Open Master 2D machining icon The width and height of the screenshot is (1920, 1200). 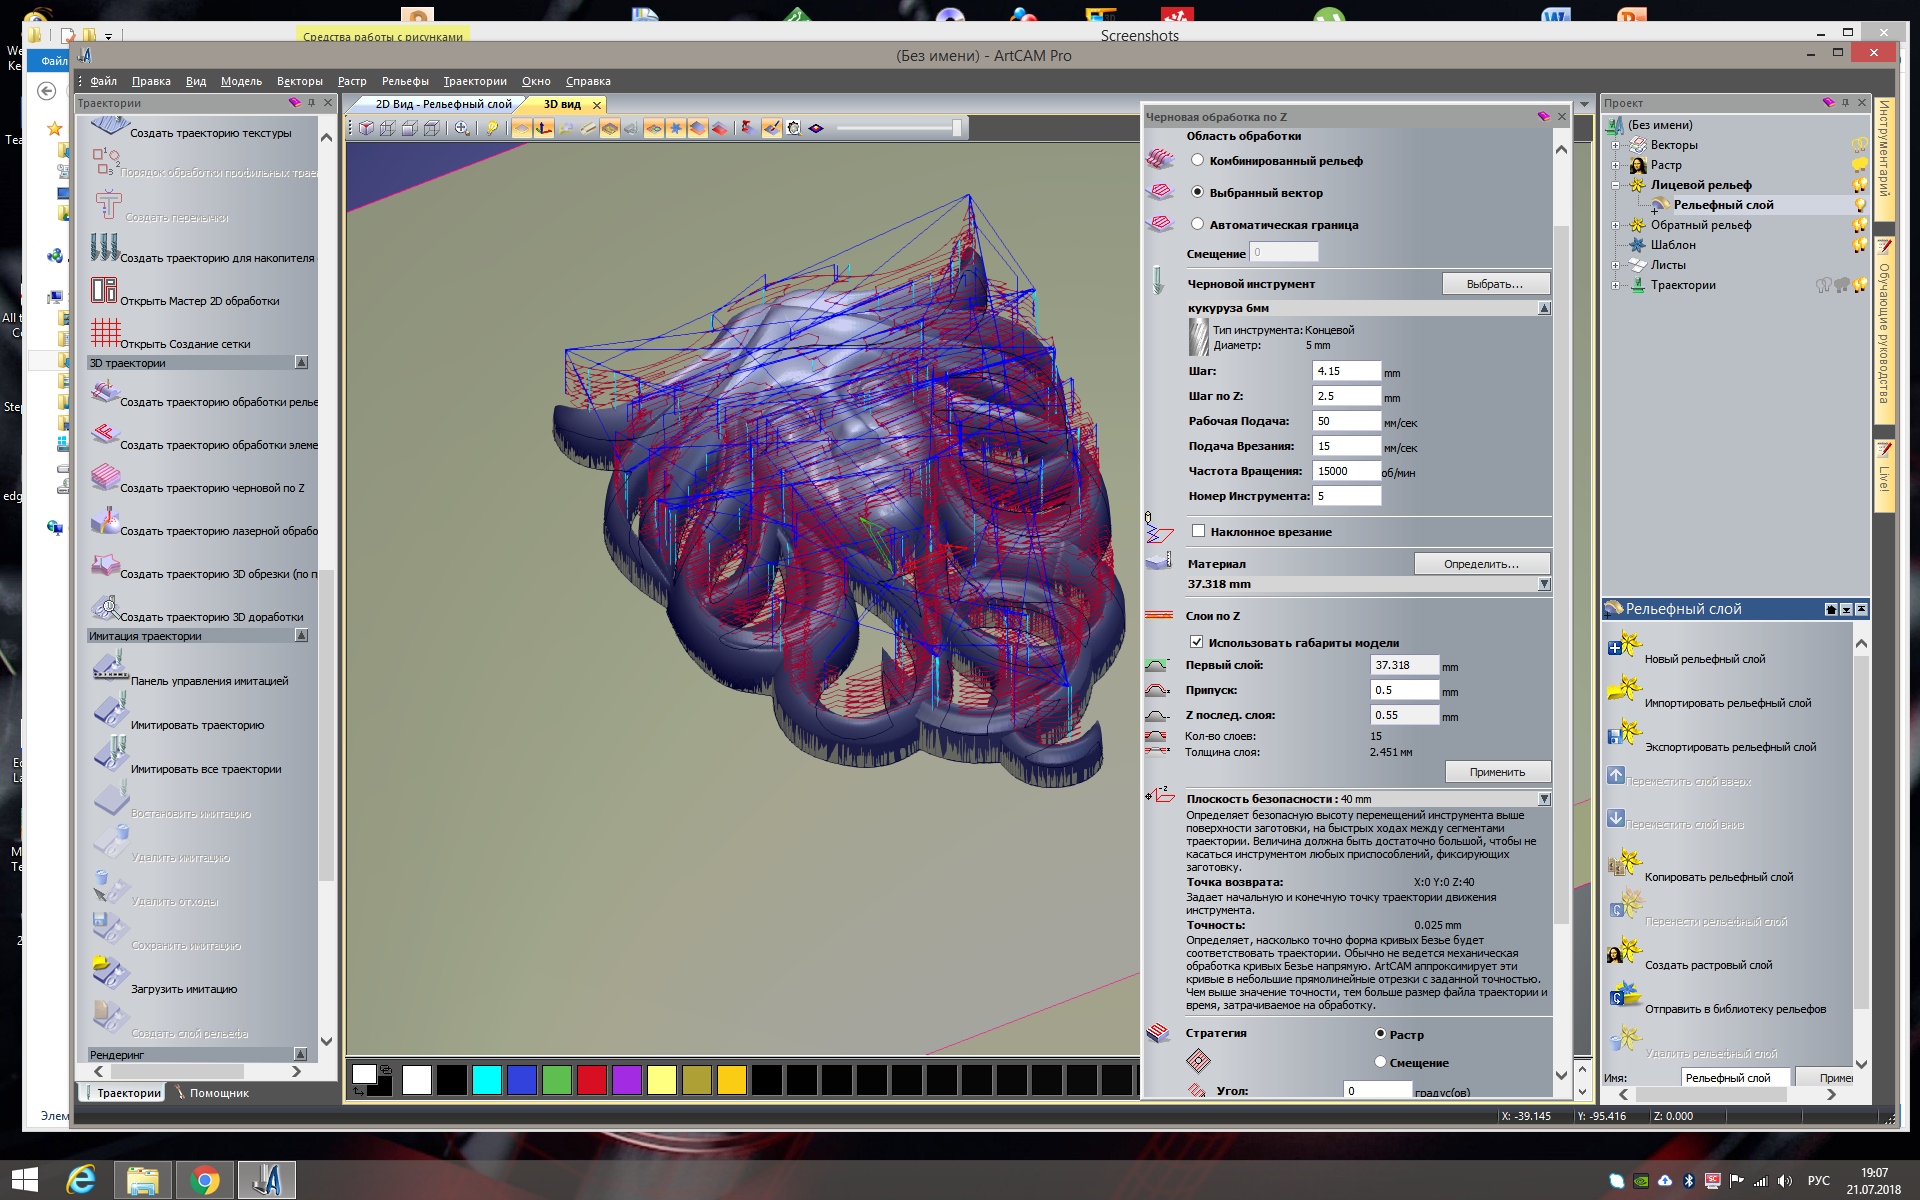tap(104, 291)
